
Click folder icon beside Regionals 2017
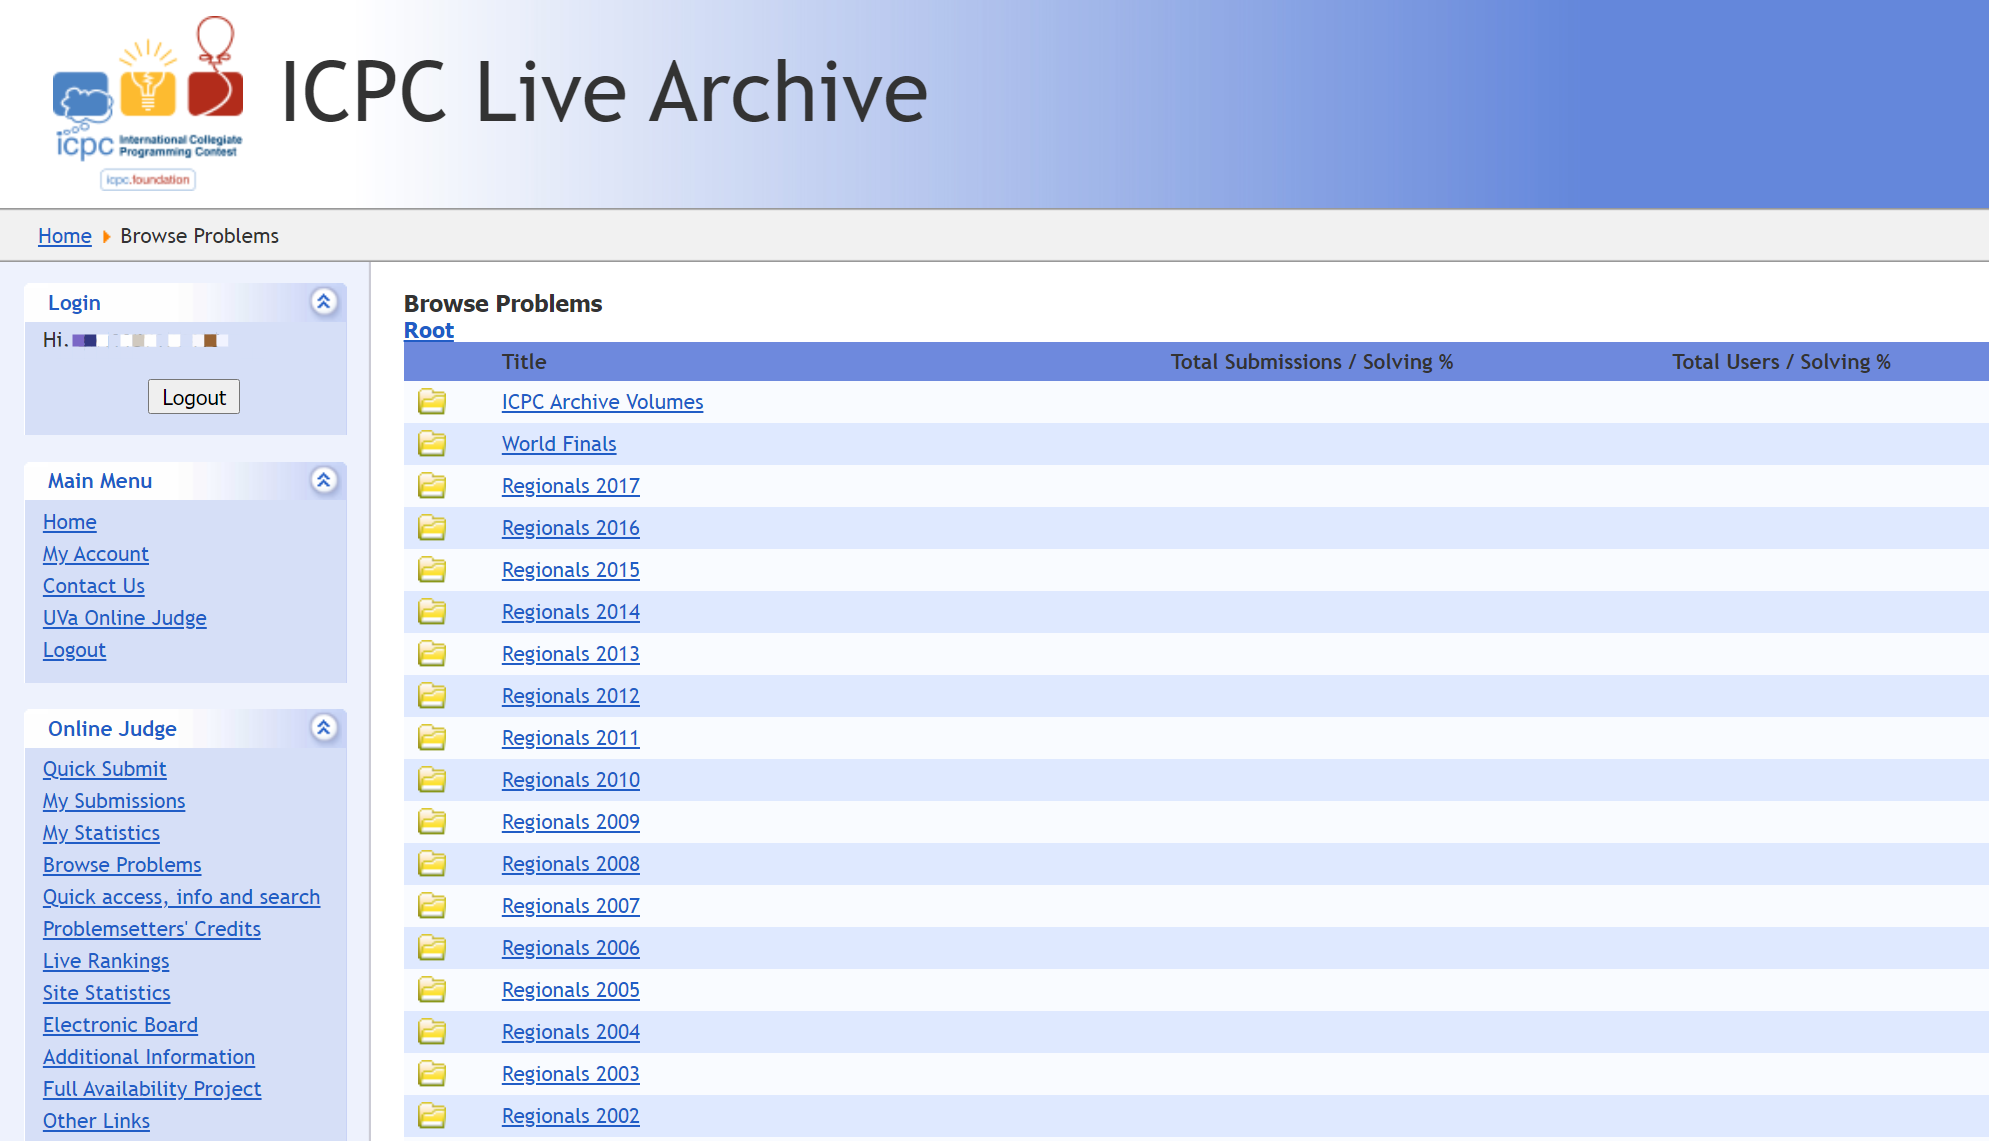coord(432,486)
